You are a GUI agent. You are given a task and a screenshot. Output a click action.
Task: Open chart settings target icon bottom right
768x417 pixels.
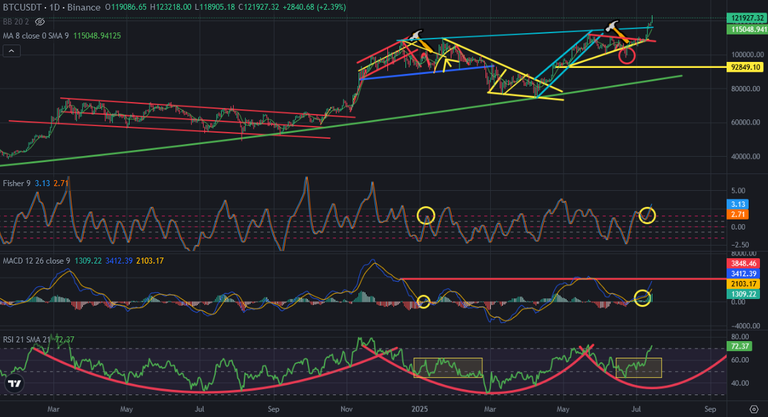[754, 409]
